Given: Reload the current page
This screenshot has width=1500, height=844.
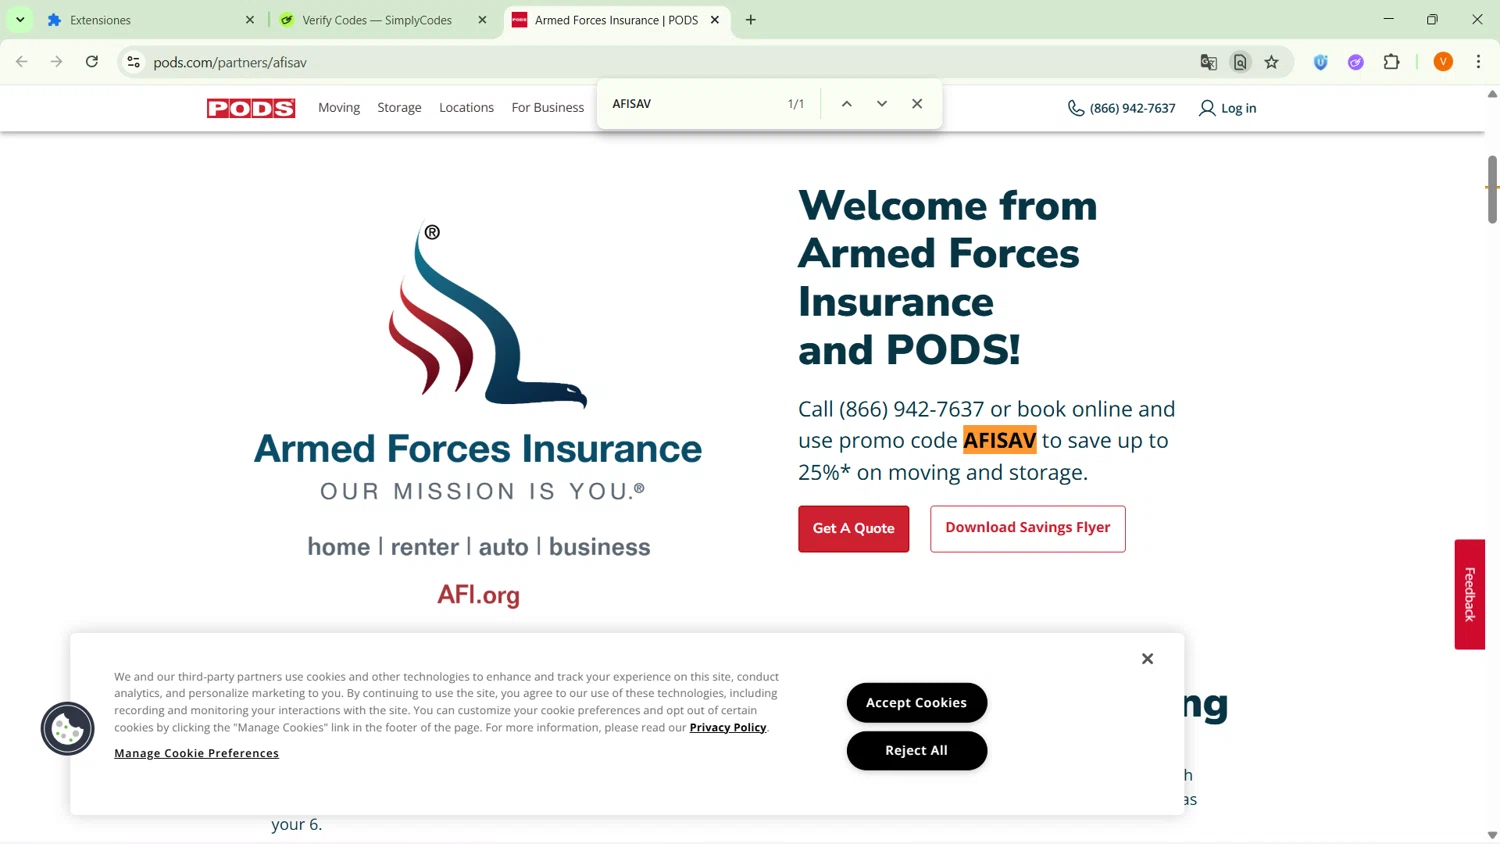Looking at the screenshot, I should [92, 62].
